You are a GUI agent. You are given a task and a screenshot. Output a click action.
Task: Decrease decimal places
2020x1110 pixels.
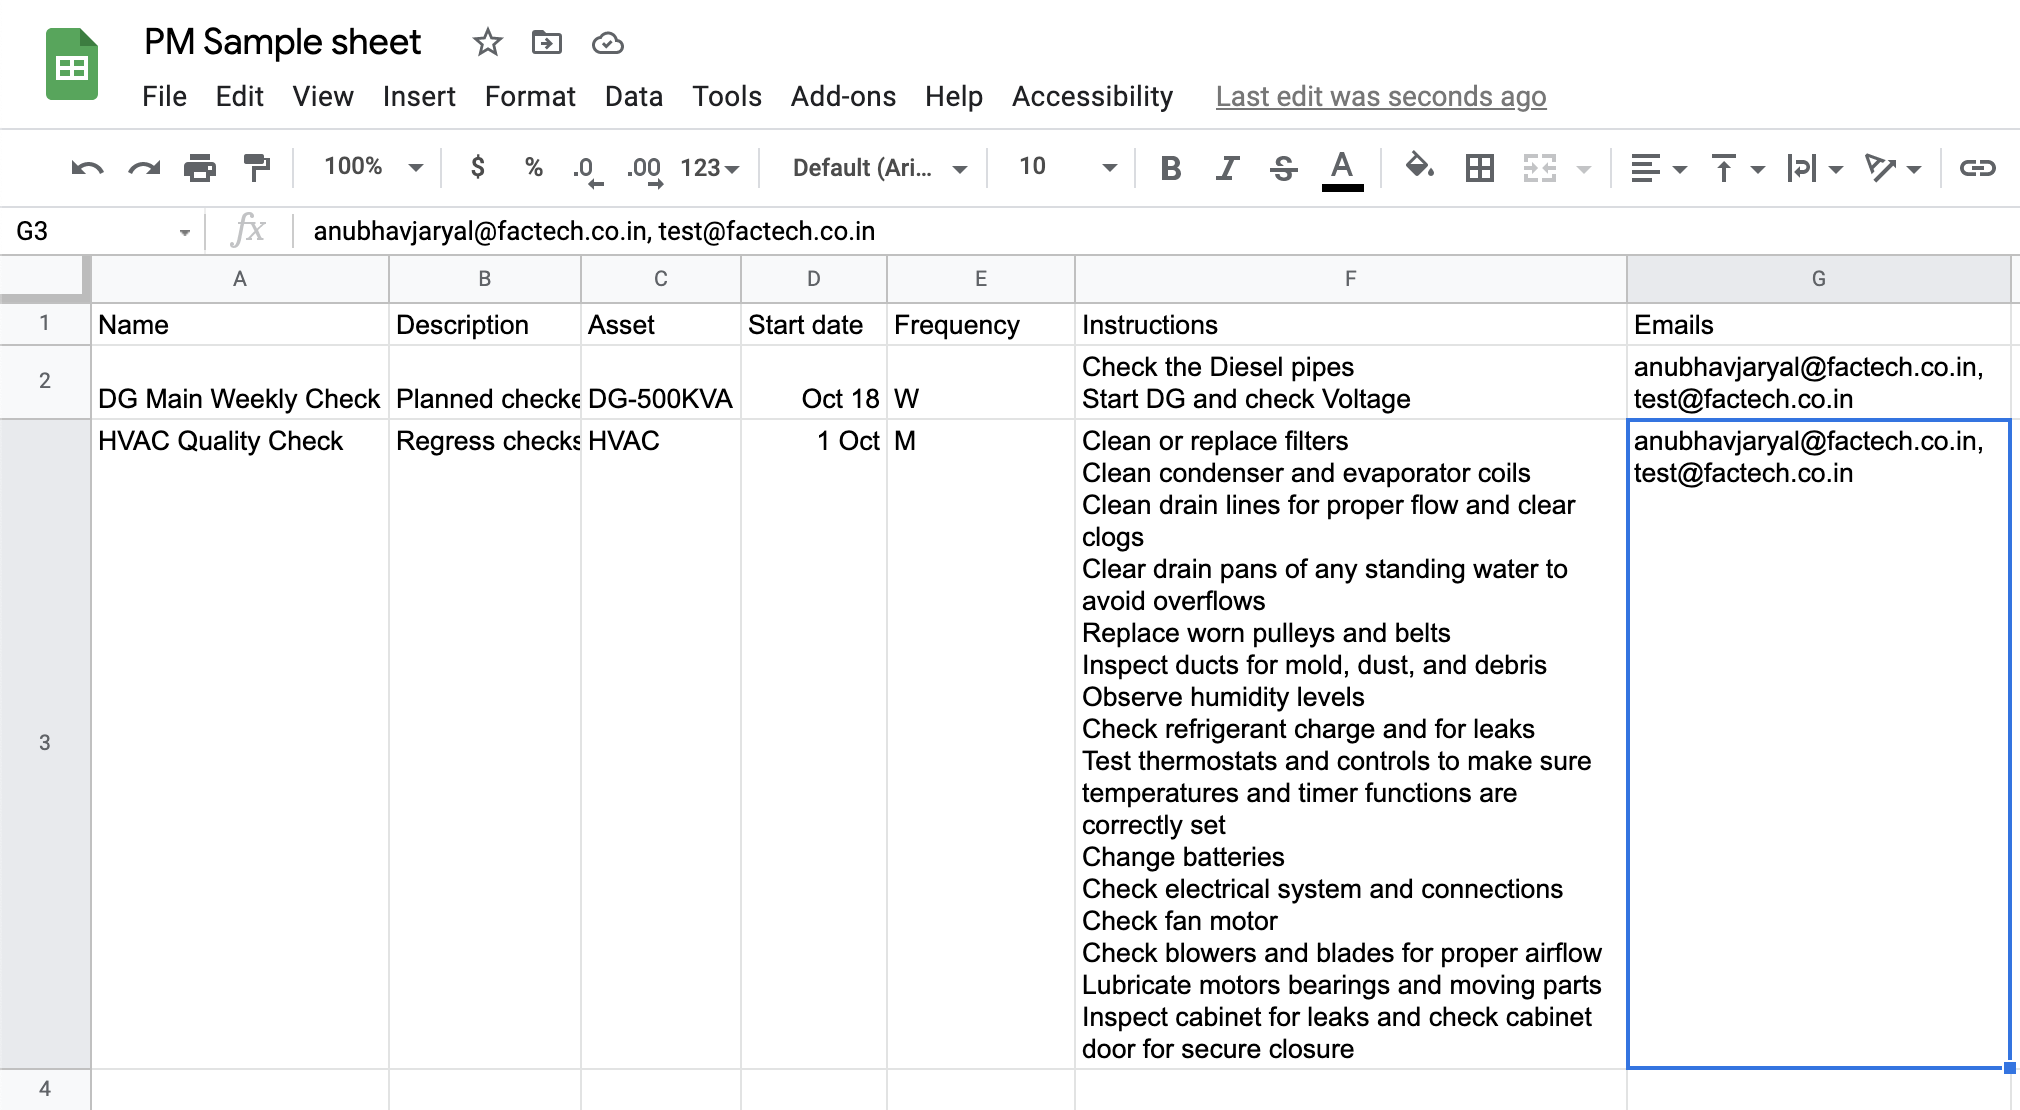point(587,169)
